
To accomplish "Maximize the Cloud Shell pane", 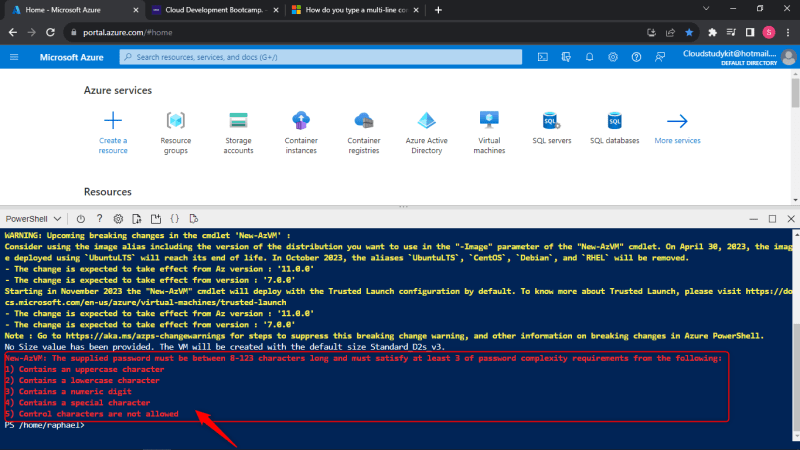I will 772,219.
